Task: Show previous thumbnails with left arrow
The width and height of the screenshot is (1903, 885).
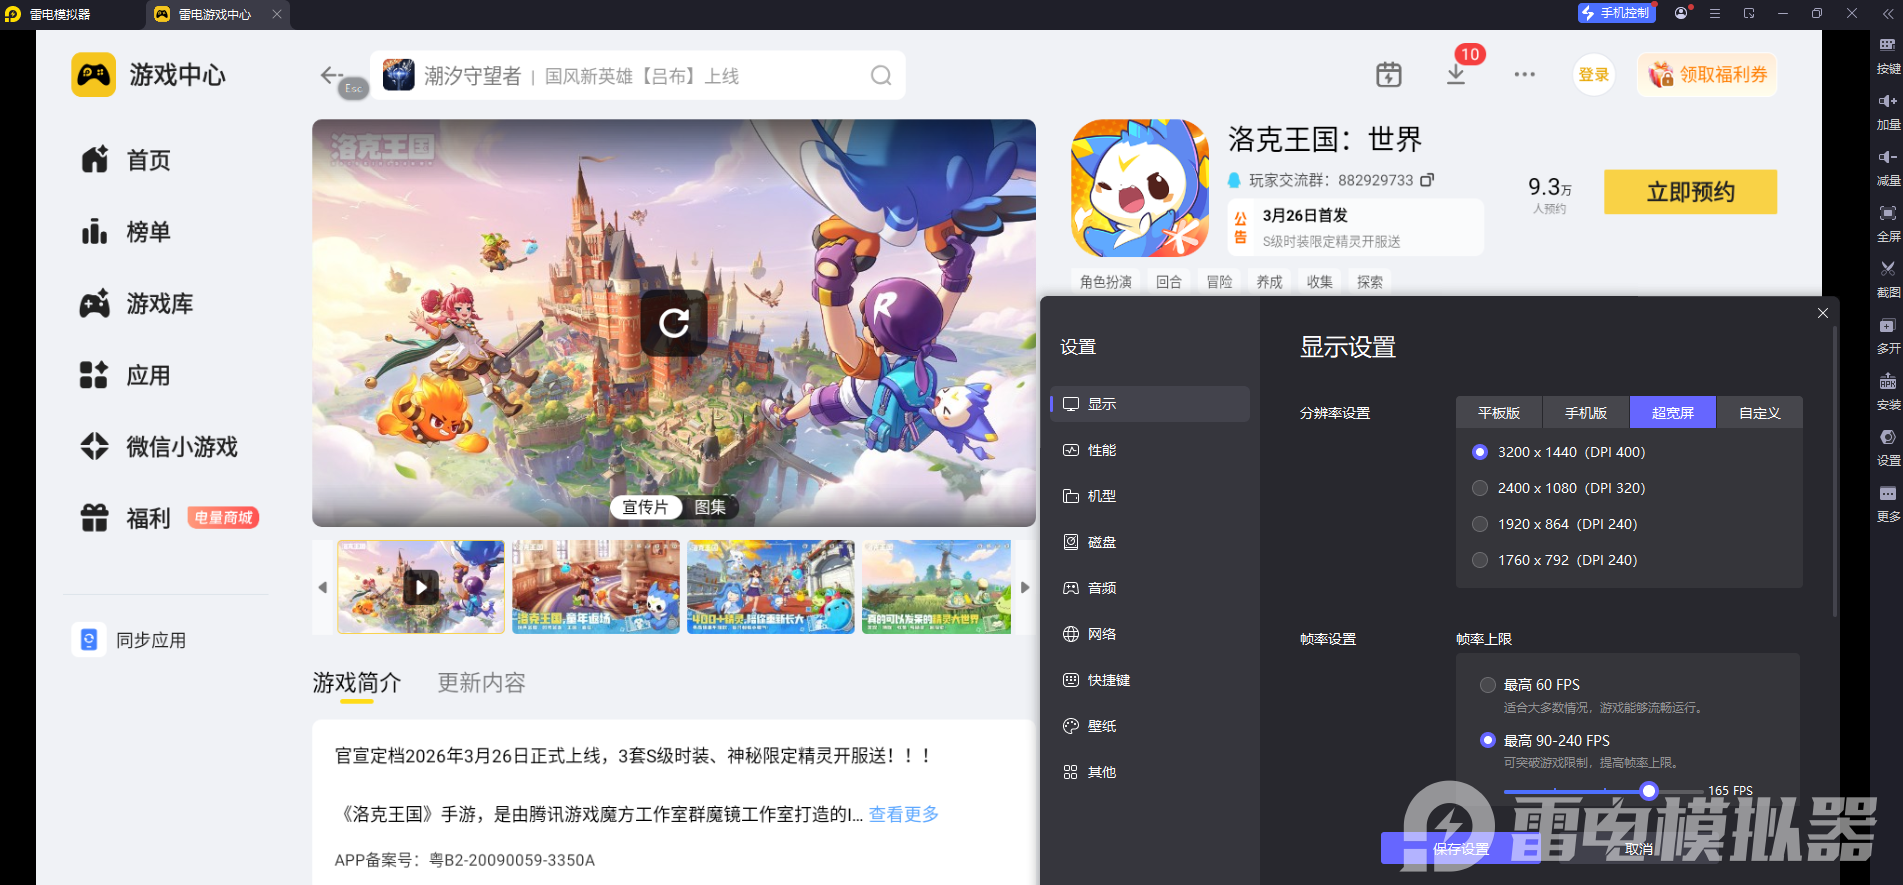Action: pos(322,587)
